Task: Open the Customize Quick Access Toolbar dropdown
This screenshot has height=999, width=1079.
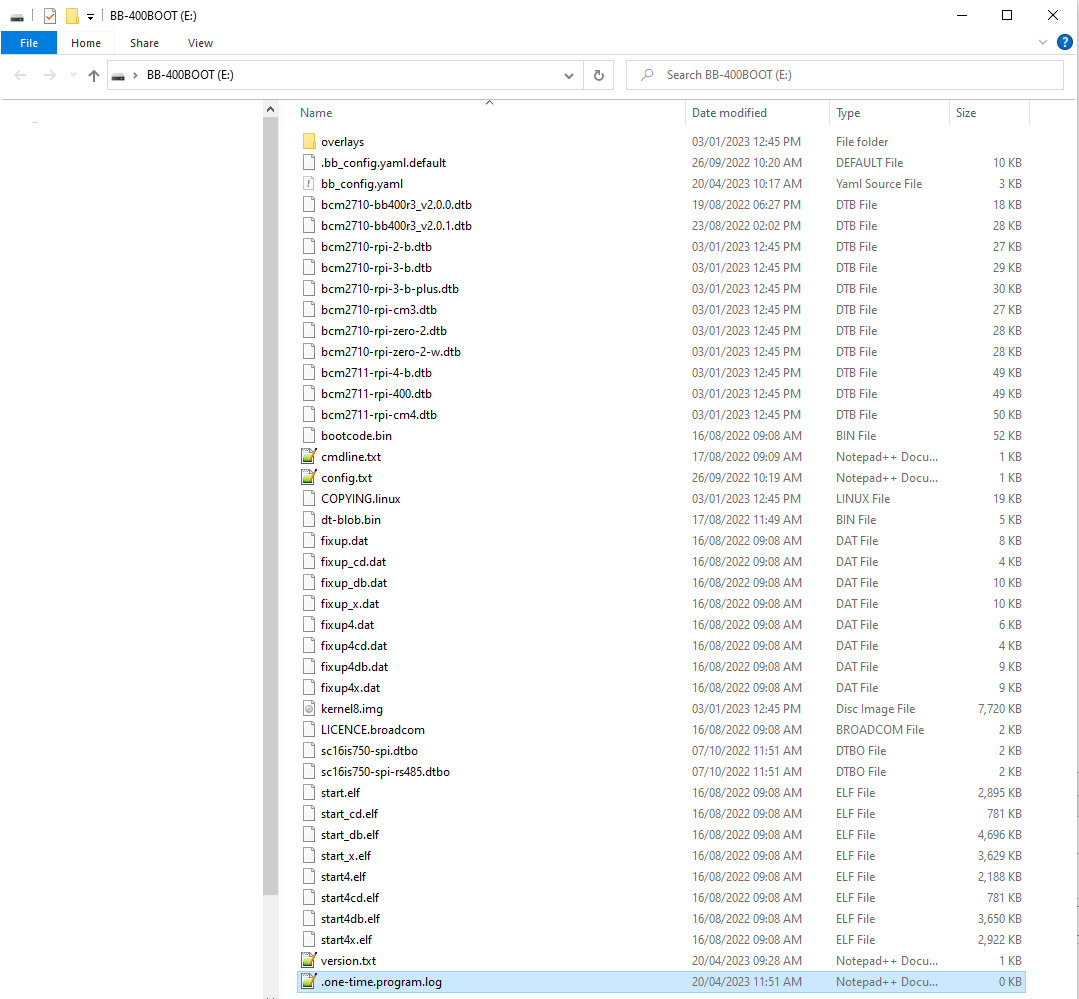Action: click(90, 16)
